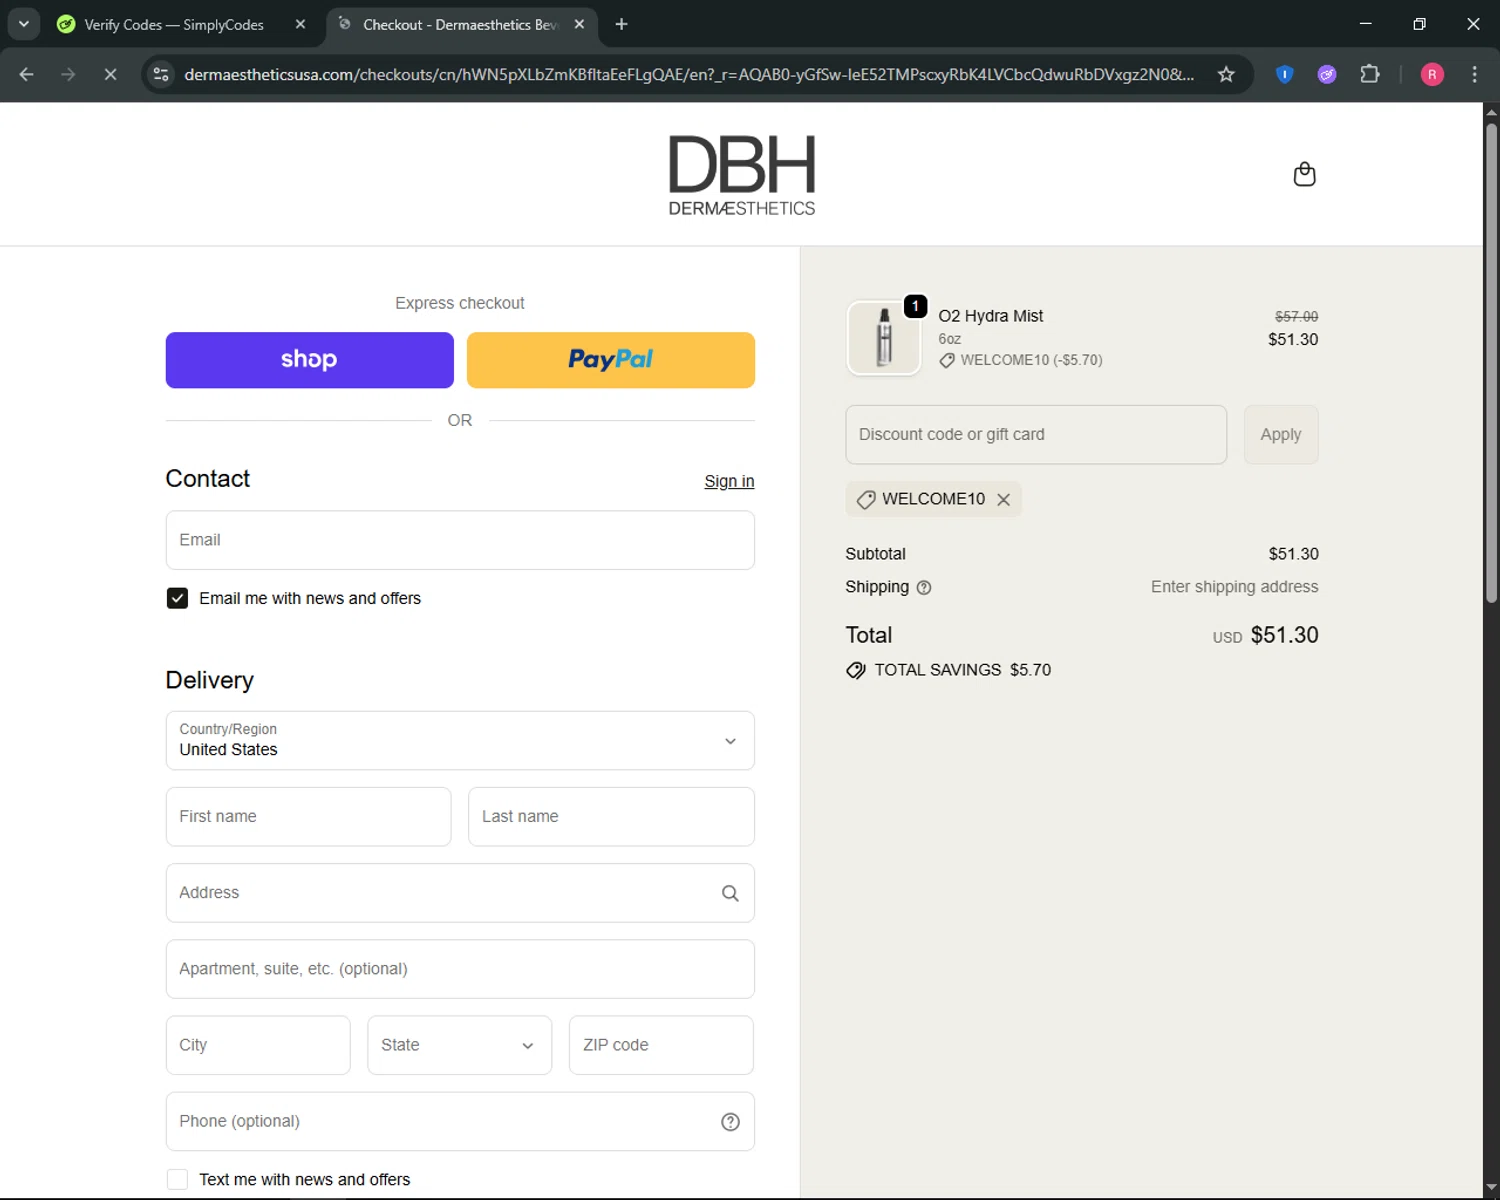Click the DBH Dermaesthetics logo
Screen dimensions: 1500x1200
pyautogui.click(x=742, y=175)
